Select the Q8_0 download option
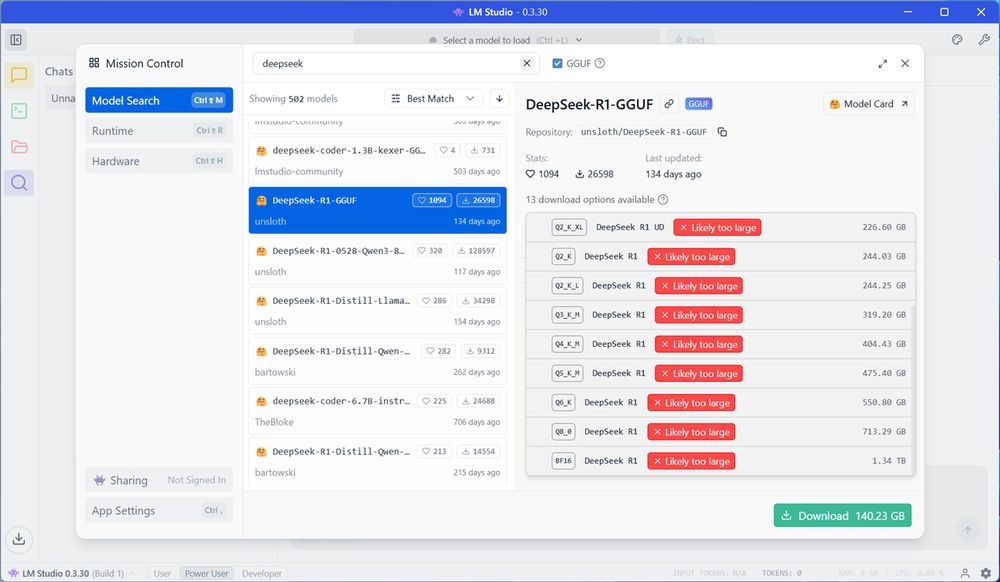Screen dimensions: 1000x582 coord(720,432)
